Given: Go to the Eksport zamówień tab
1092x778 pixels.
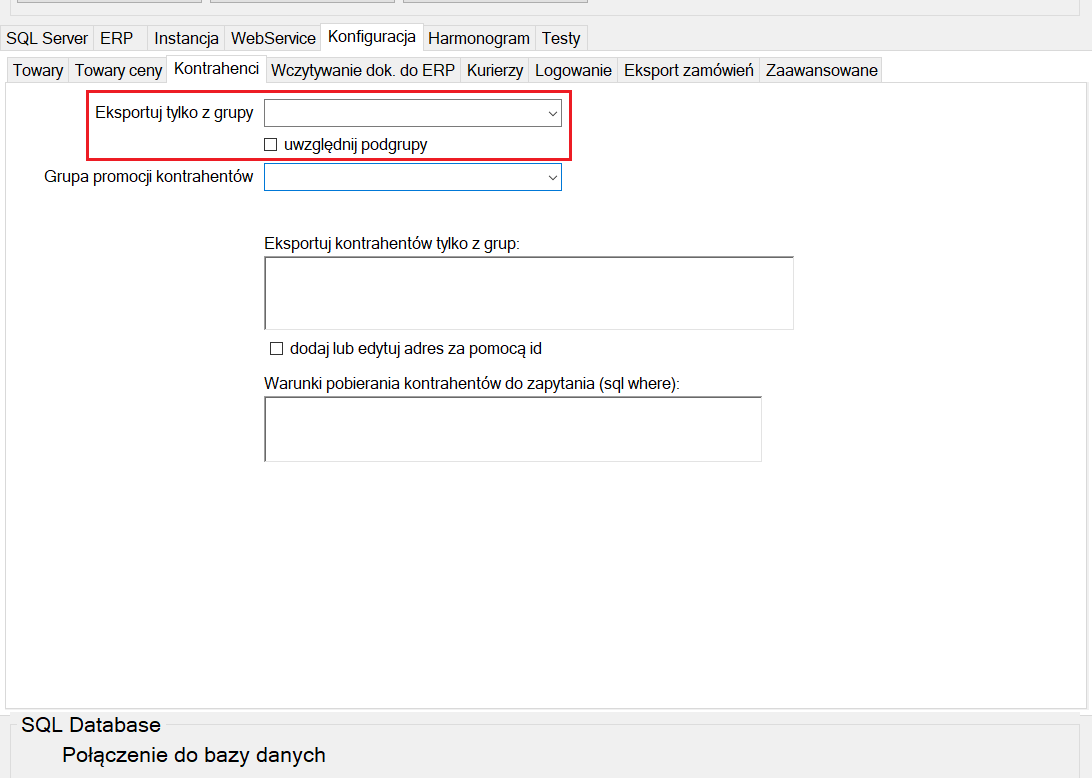Looking at the screenshot, I should [688, 70].
